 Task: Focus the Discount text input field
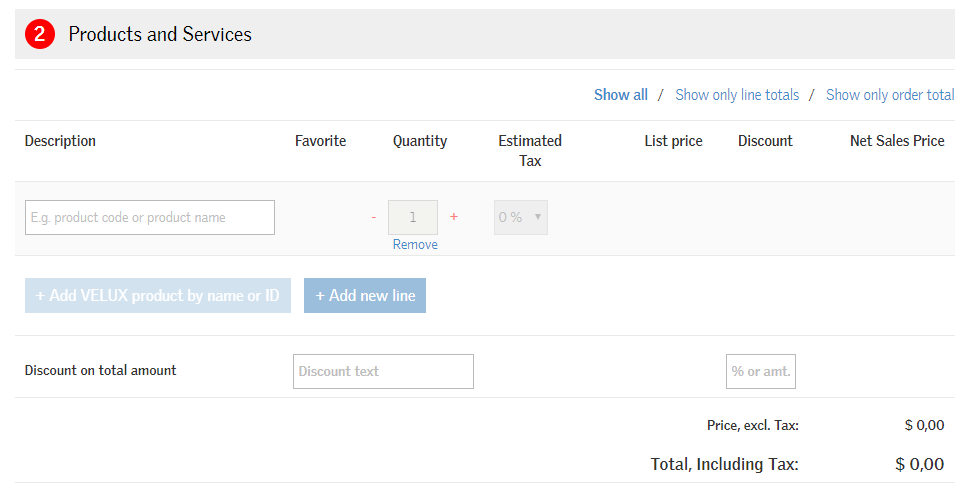pyautogui.click(x=383, y=371)
